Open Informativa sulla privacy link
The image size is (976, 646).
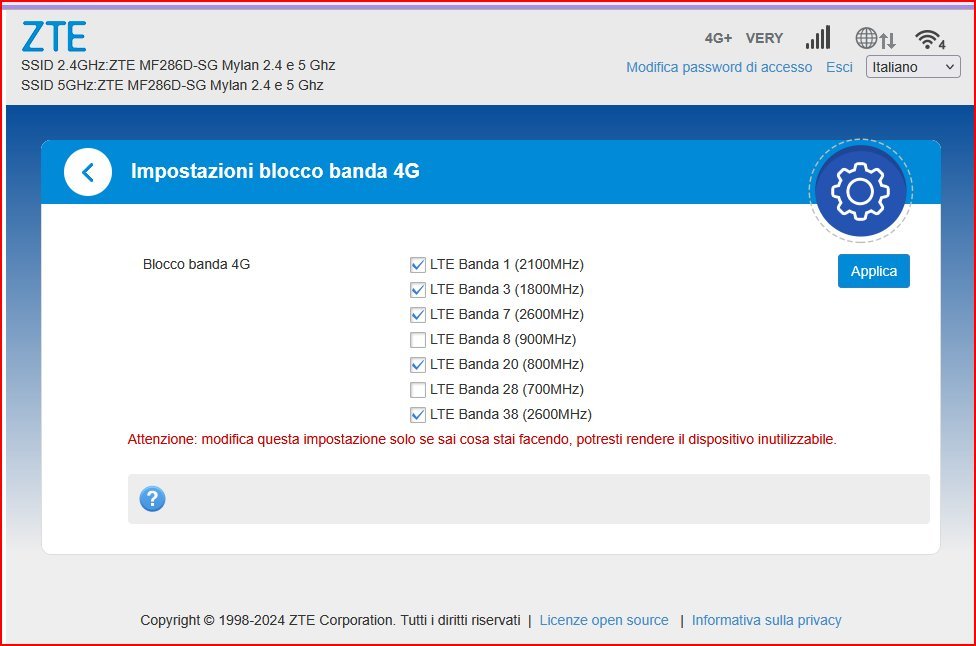(766, 620)
